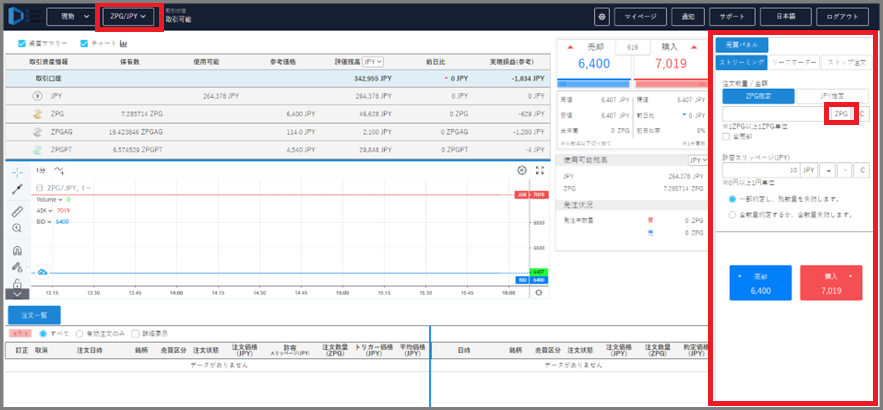The width and height of the screenshot is (883, 410).
Task: Click the ZPGPT platinum coin icon
Action: point(37,150)
